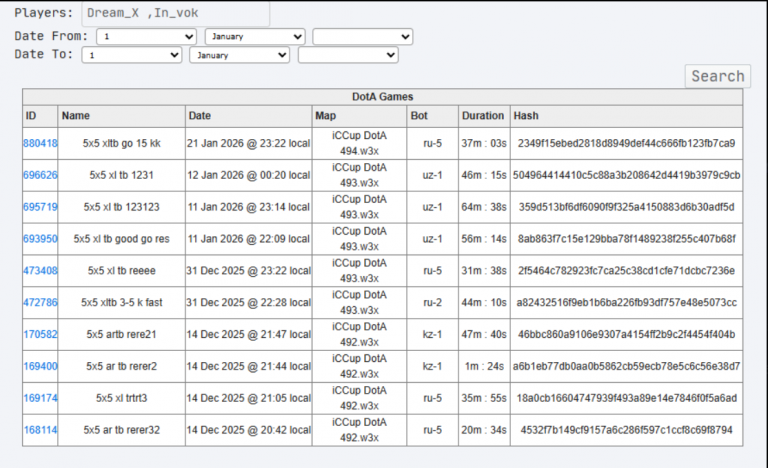Expand the Date From year dropdown
This screenshot has width=768, height=468.
click(363, 36)
